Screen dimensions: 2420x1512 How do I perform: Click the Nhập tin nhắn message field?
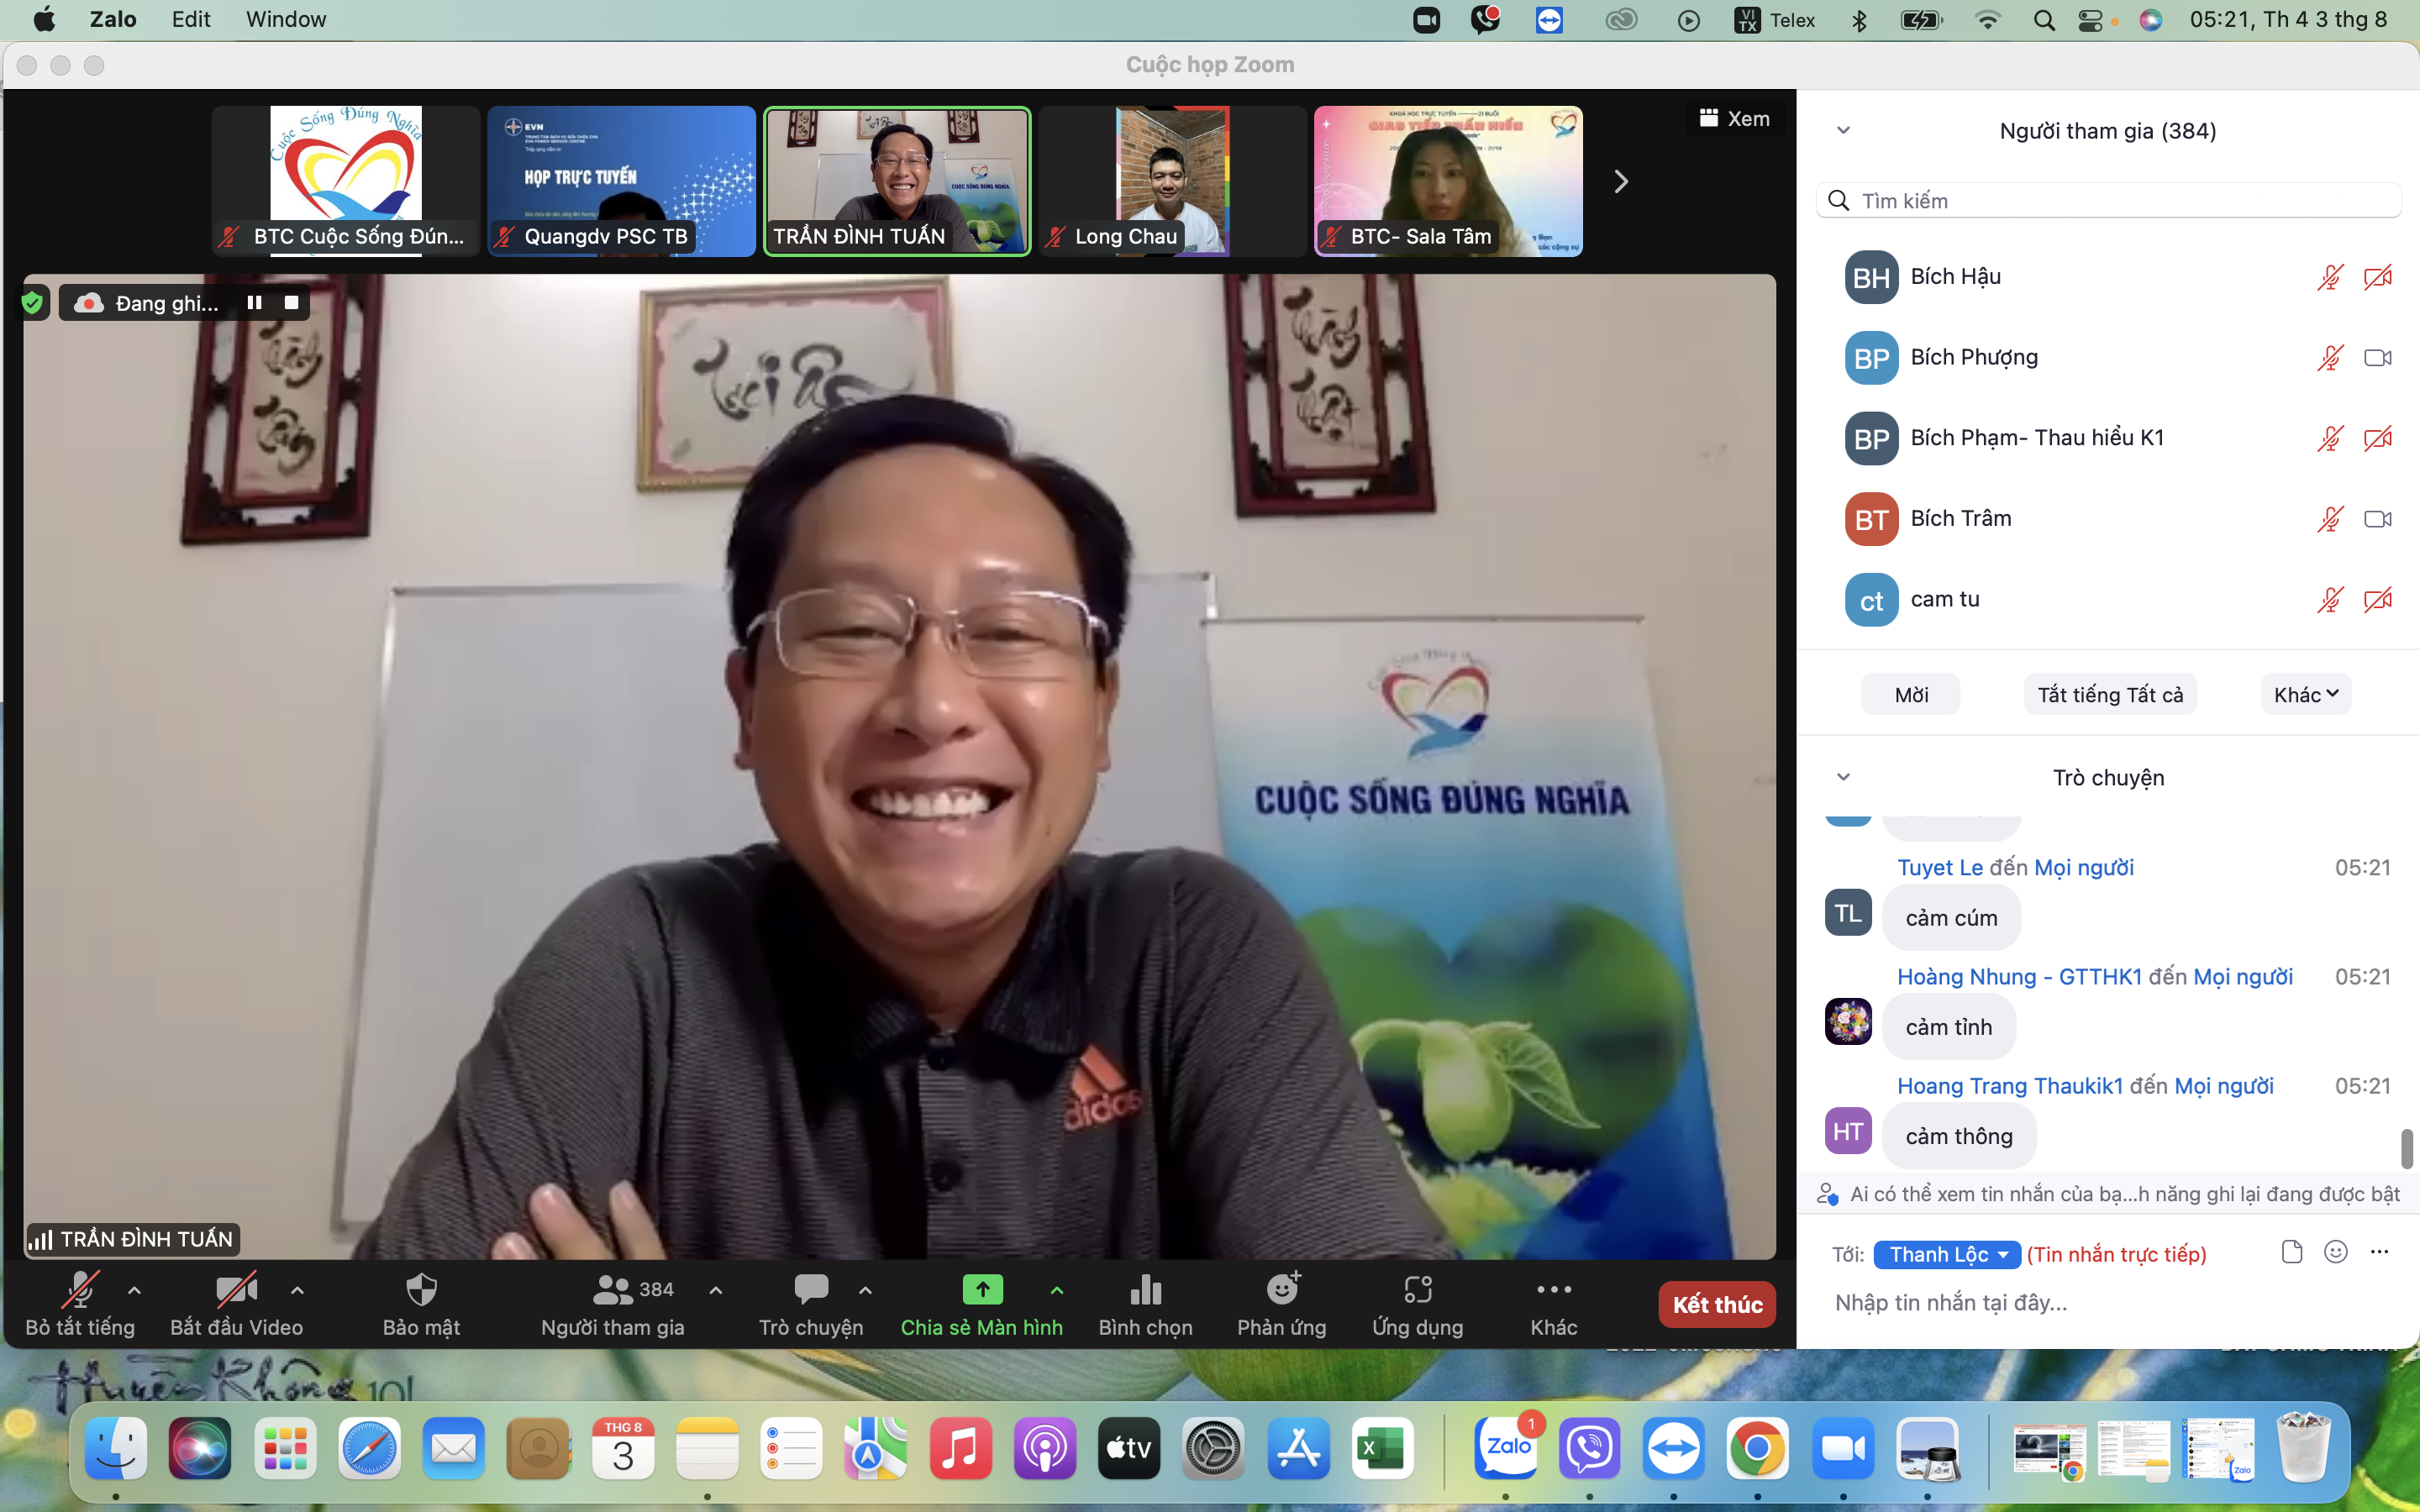(x=2108, y=1302)
